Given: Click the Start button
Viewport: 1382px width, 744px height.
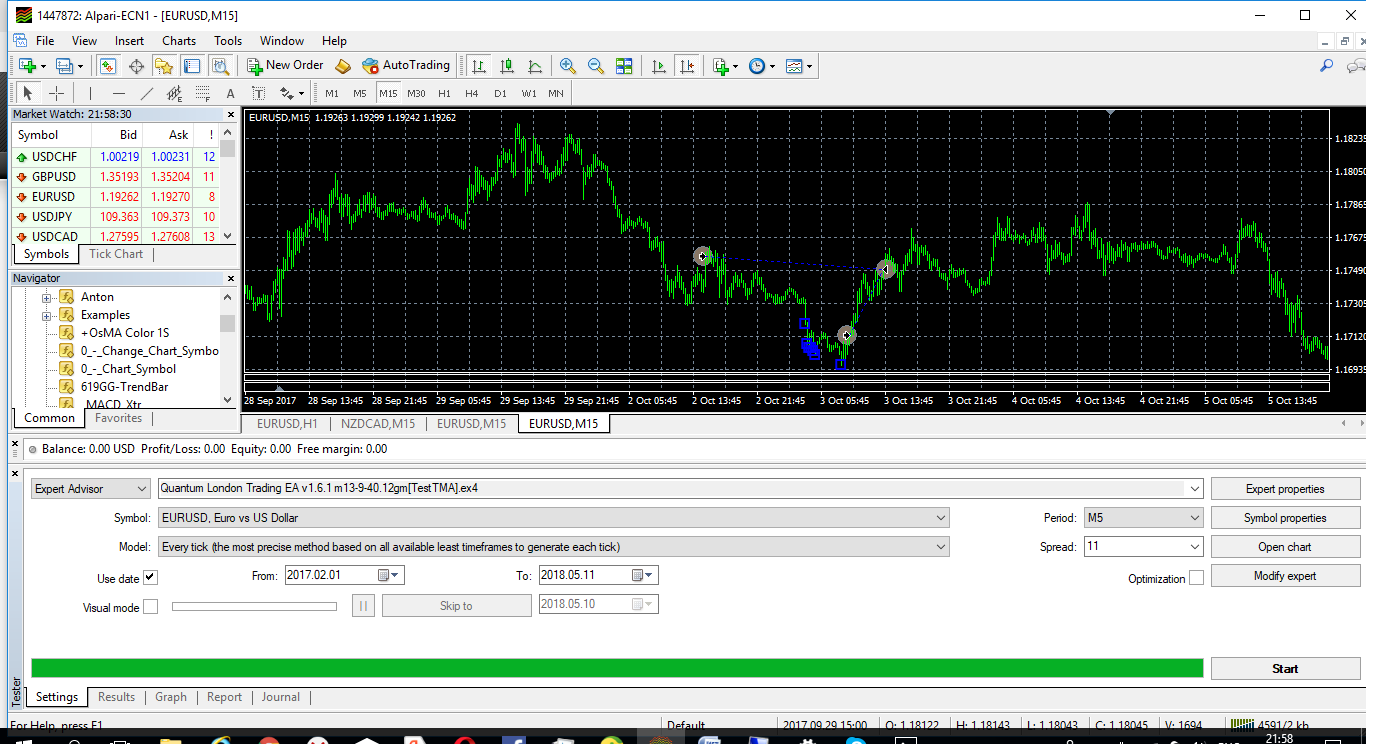Looking at the screenshot, I should point(1285,669).
